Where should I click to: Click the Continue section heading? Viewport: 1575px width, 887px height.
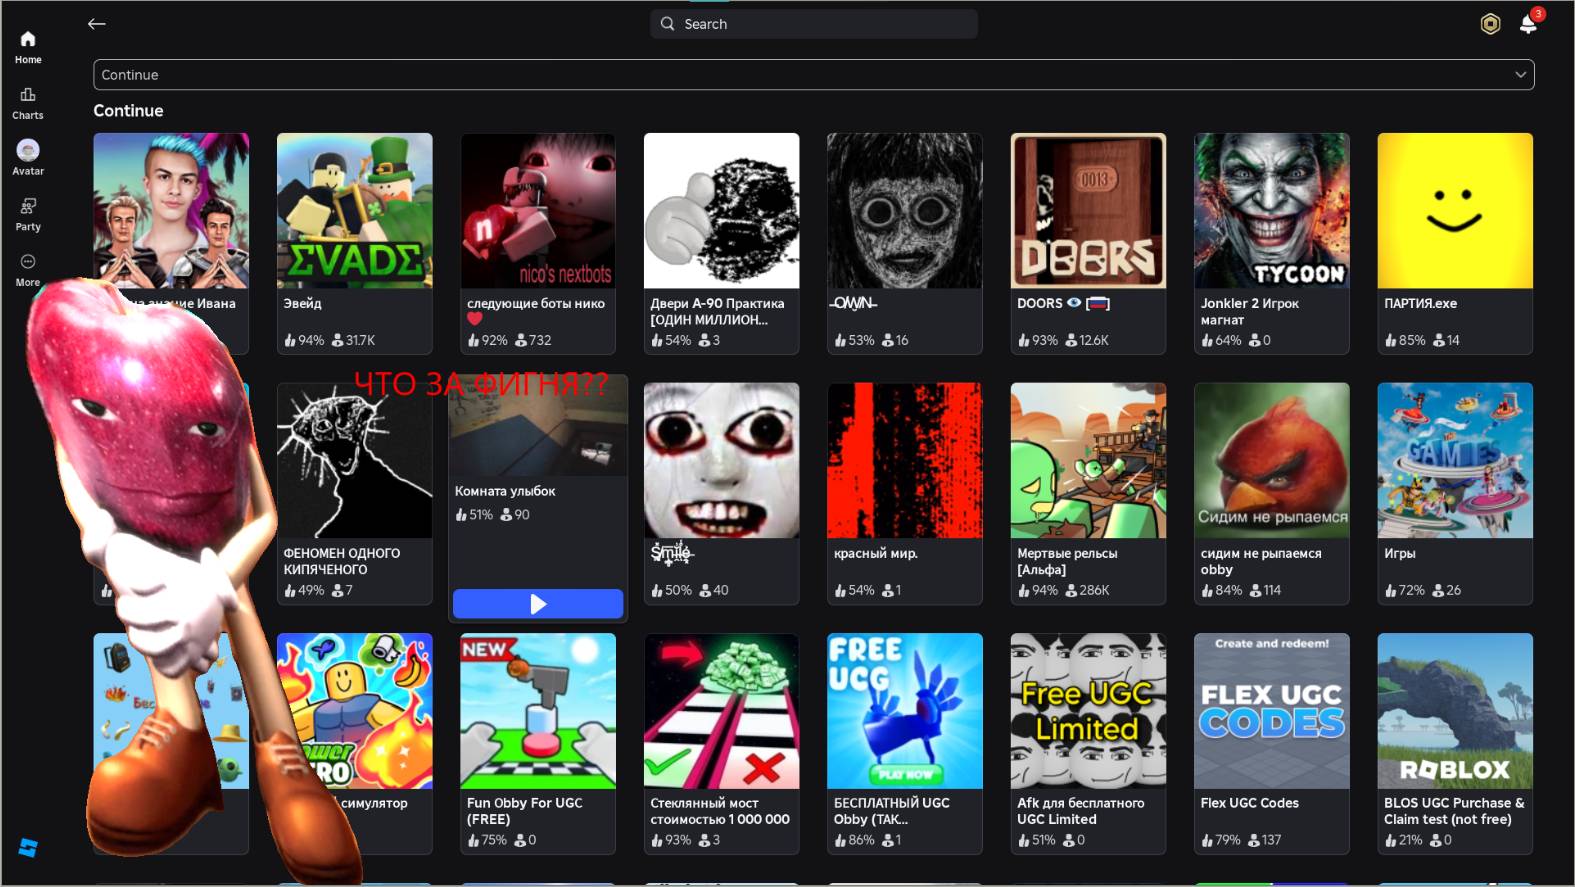click(x=128, y=111)
